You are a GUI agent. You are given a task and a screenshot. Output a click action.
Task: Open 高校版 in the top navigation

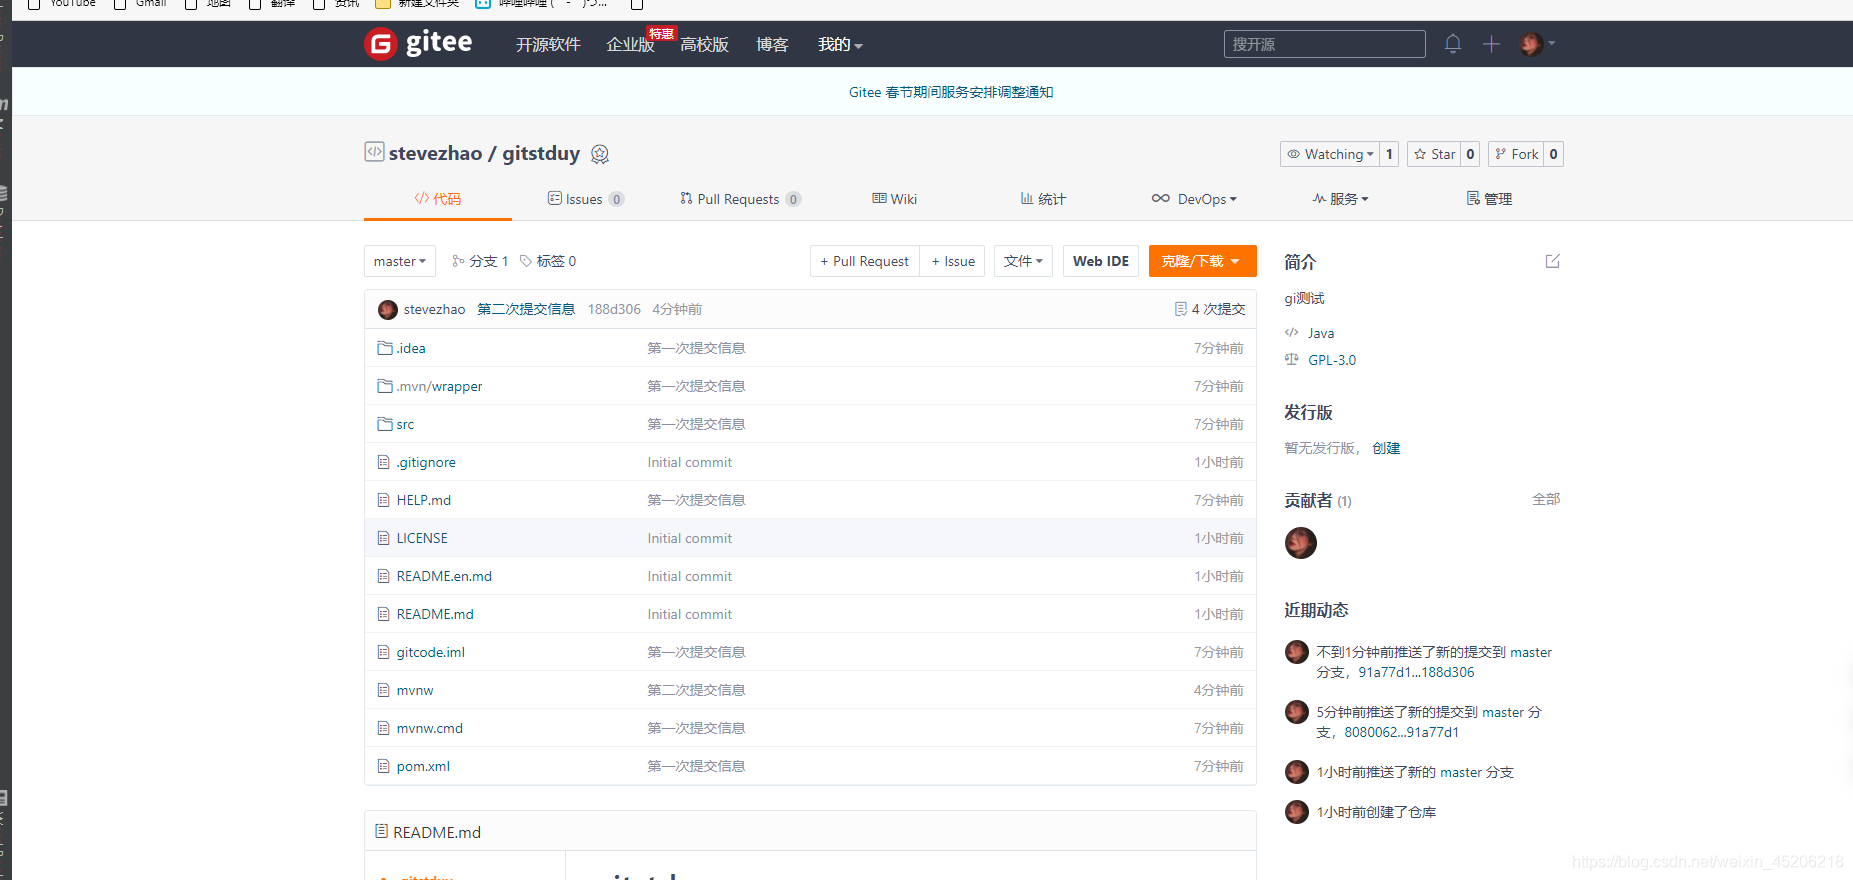point(704,44)
